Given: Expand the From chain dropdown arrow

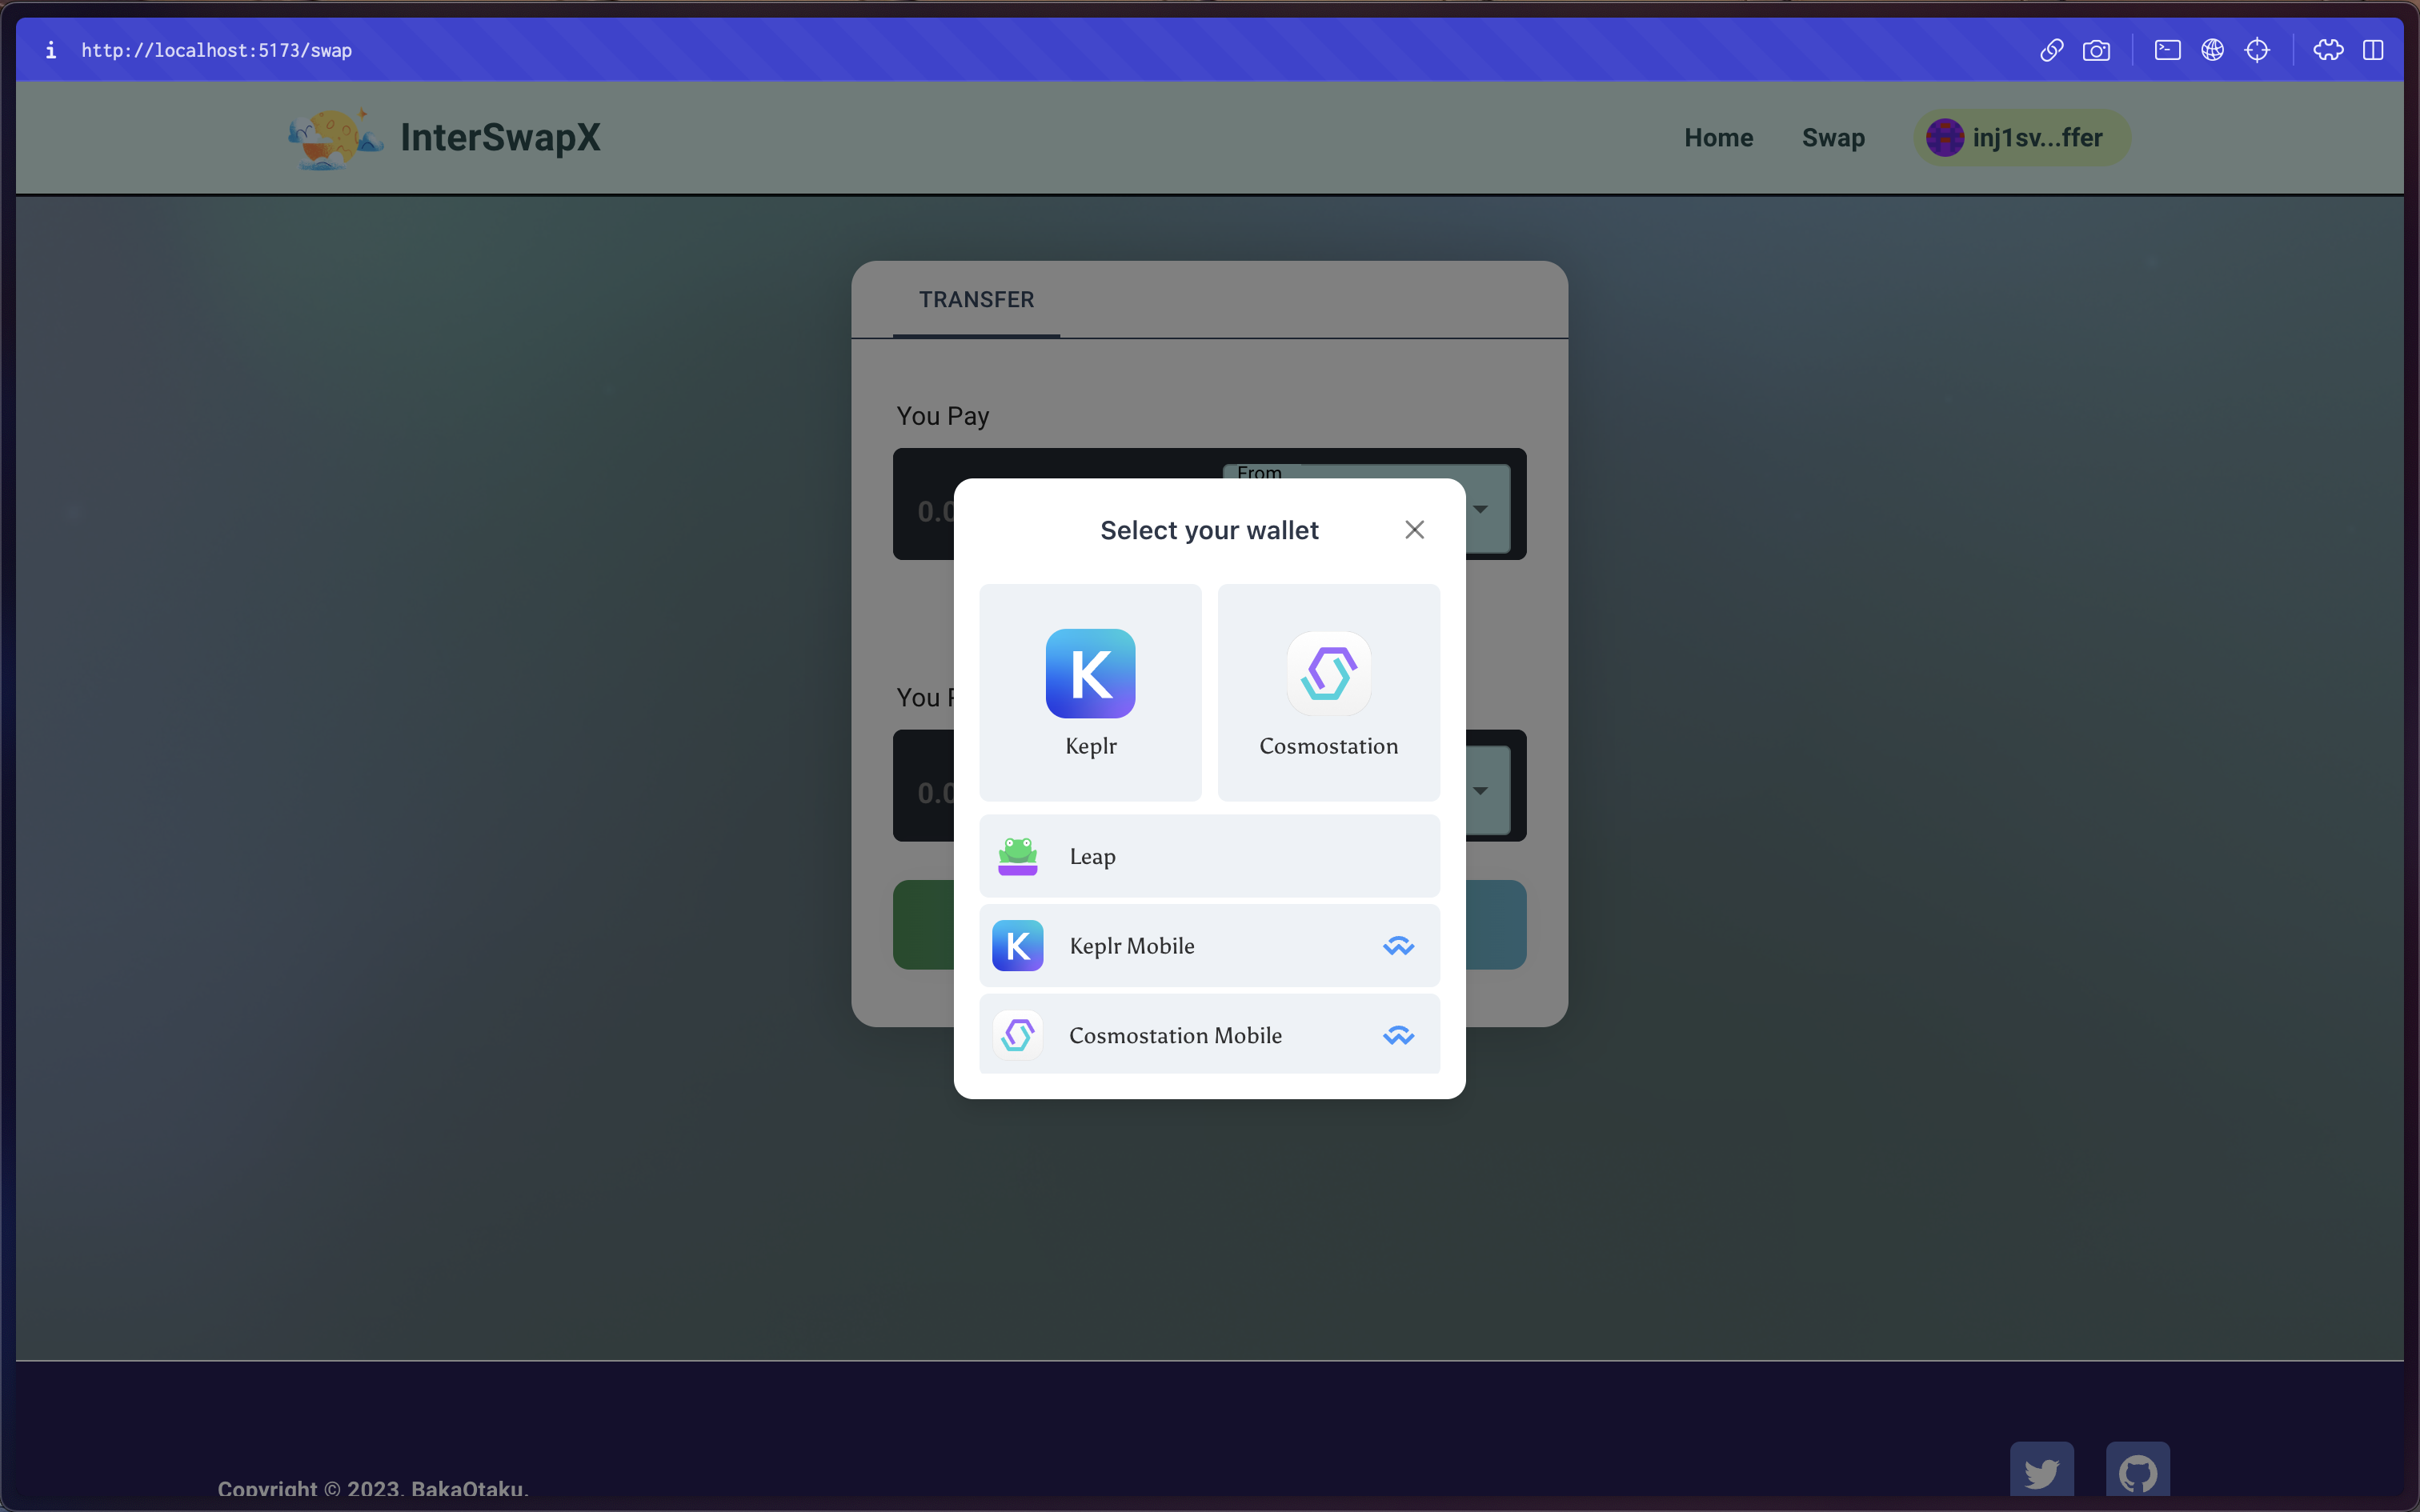Looking at the screenshot, I should click(1480, 509).
